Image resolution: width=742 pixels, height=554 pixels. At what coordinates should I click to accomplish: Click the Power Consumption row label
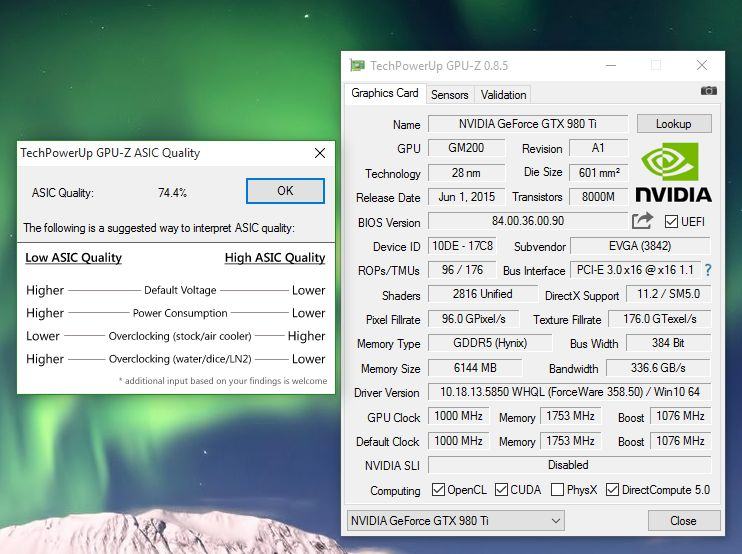(180, 313)
